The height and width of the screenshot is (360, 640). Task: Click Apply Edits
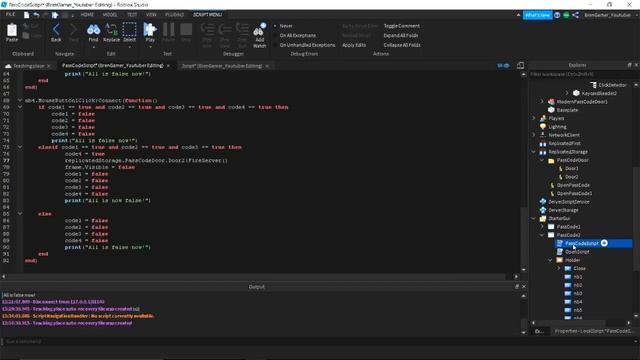click(x=354, y=45)
